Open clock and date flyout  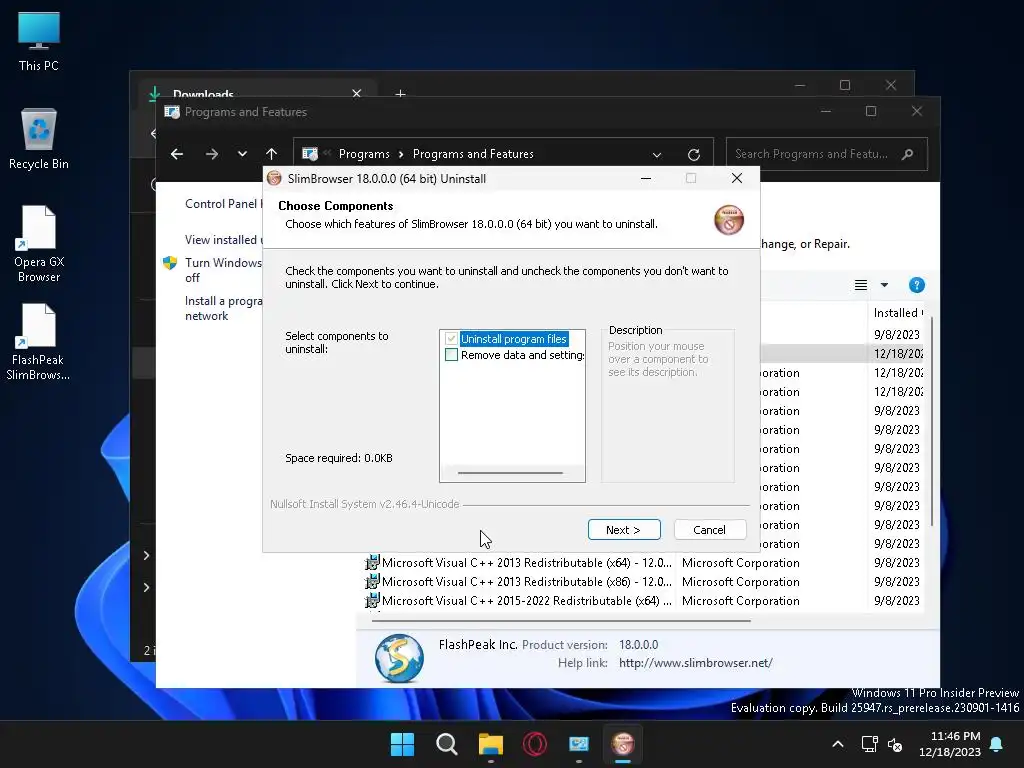tap(950, 744)
